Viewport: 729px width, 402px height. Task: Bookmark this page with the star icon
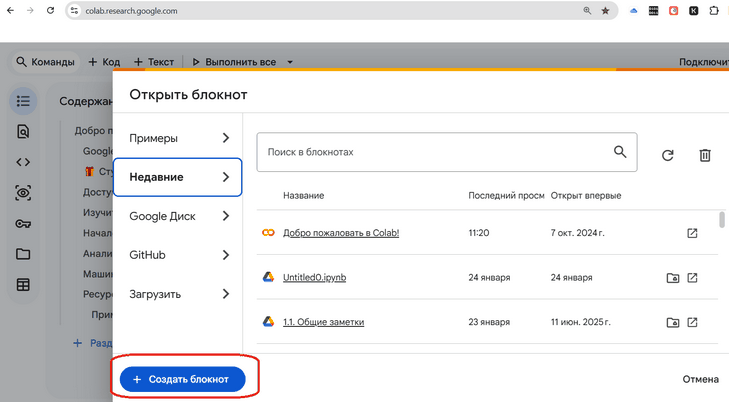pos(605,11)
